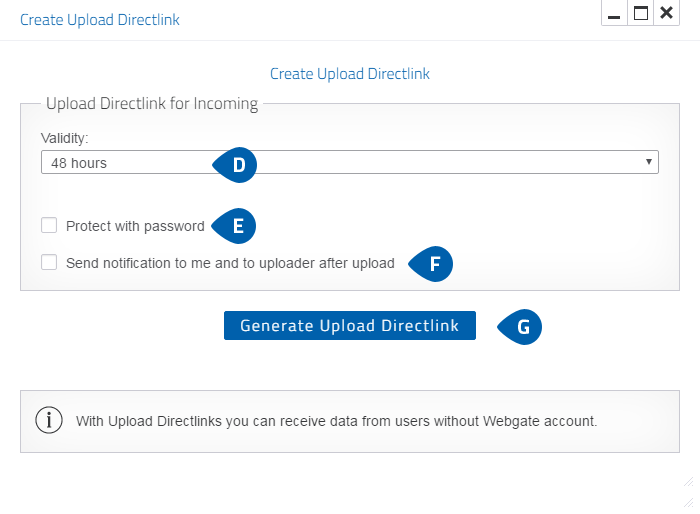Click the blue D callout marker

235,165
